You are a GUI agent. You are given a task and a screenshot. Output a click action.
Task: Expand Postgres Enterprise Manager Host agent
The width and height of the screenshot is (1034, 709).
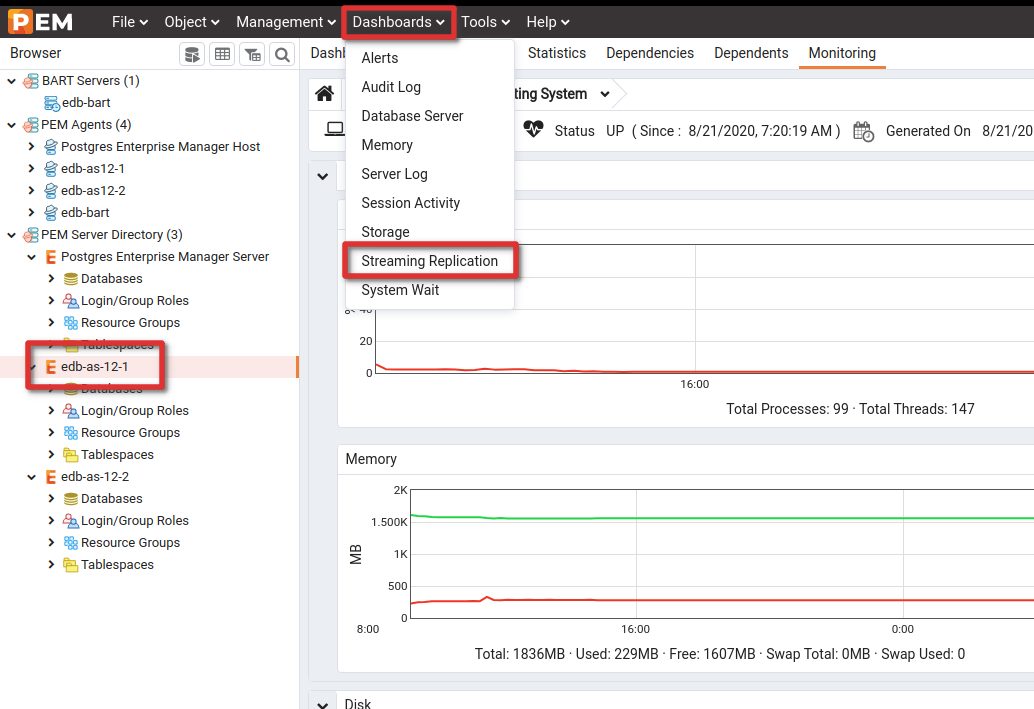point(31,146)
